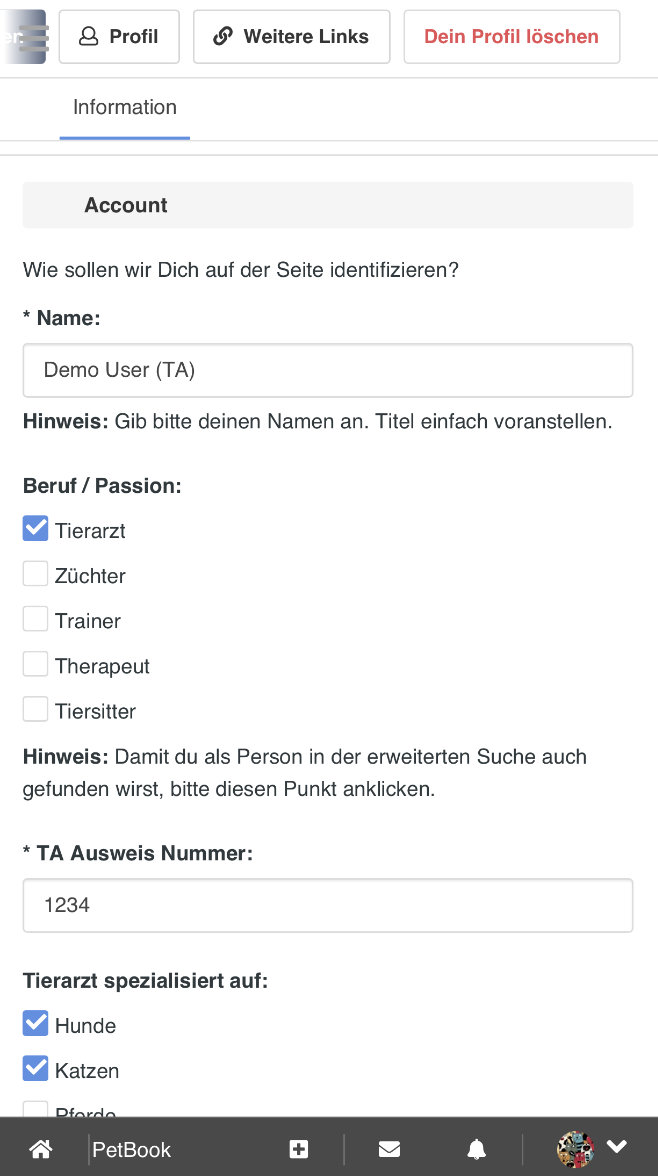The height and width of the screenshot is (1176, 658).
Task: Focus the TA Ausweis Nummer field
Action: pyautogui.click(x=328, y=905)
